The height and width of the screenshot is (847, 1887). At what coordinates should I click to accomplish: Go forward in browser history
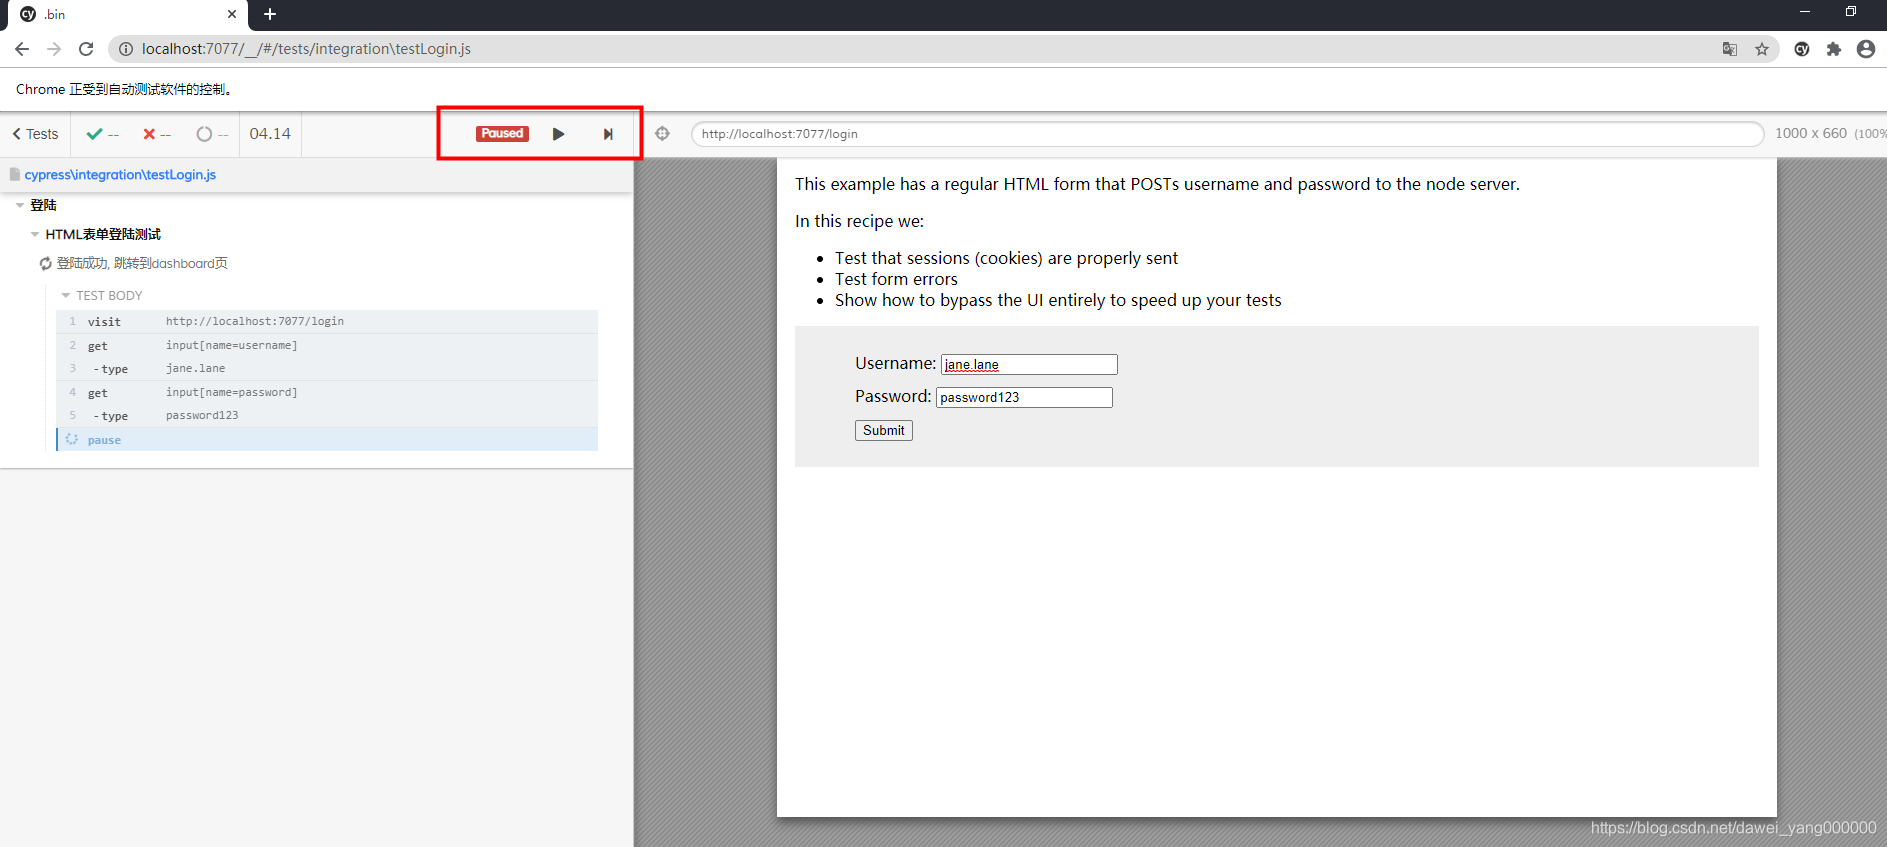54,49
